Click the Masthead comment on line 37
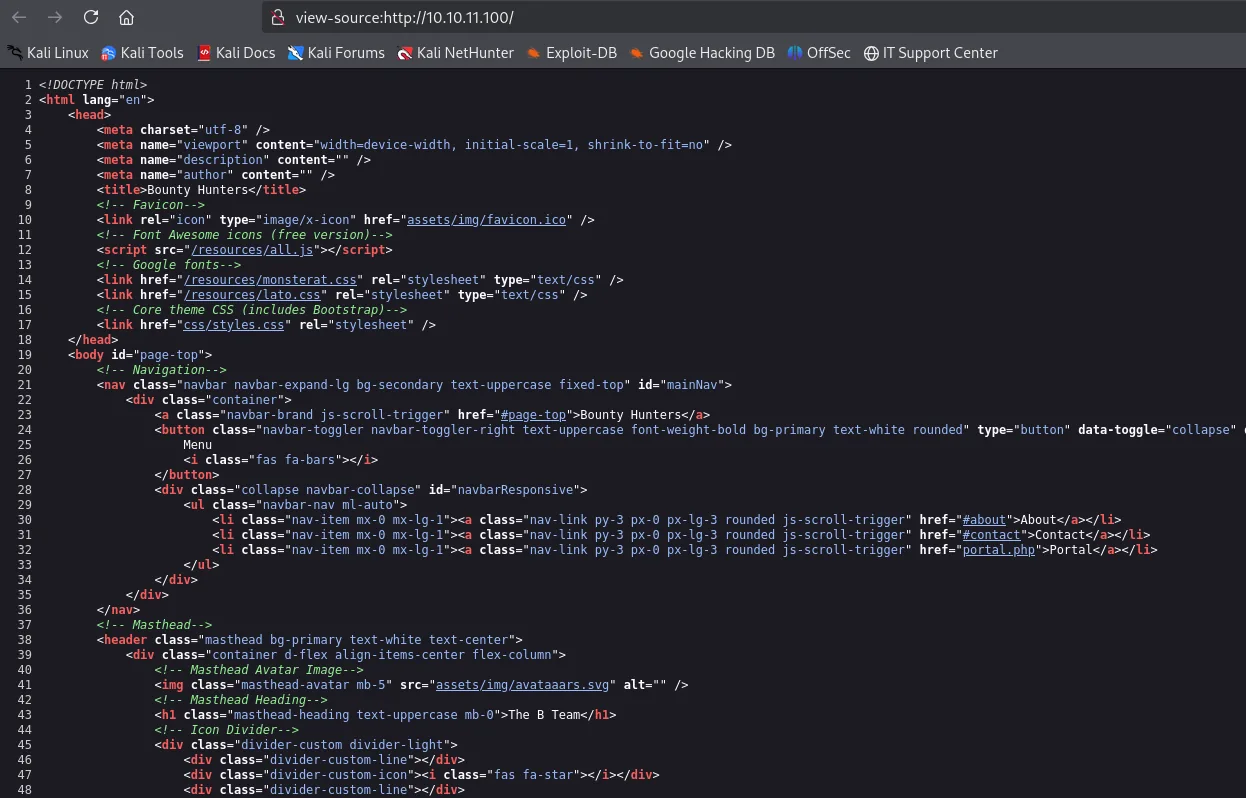1246x798 pixels. click(155, 625)
